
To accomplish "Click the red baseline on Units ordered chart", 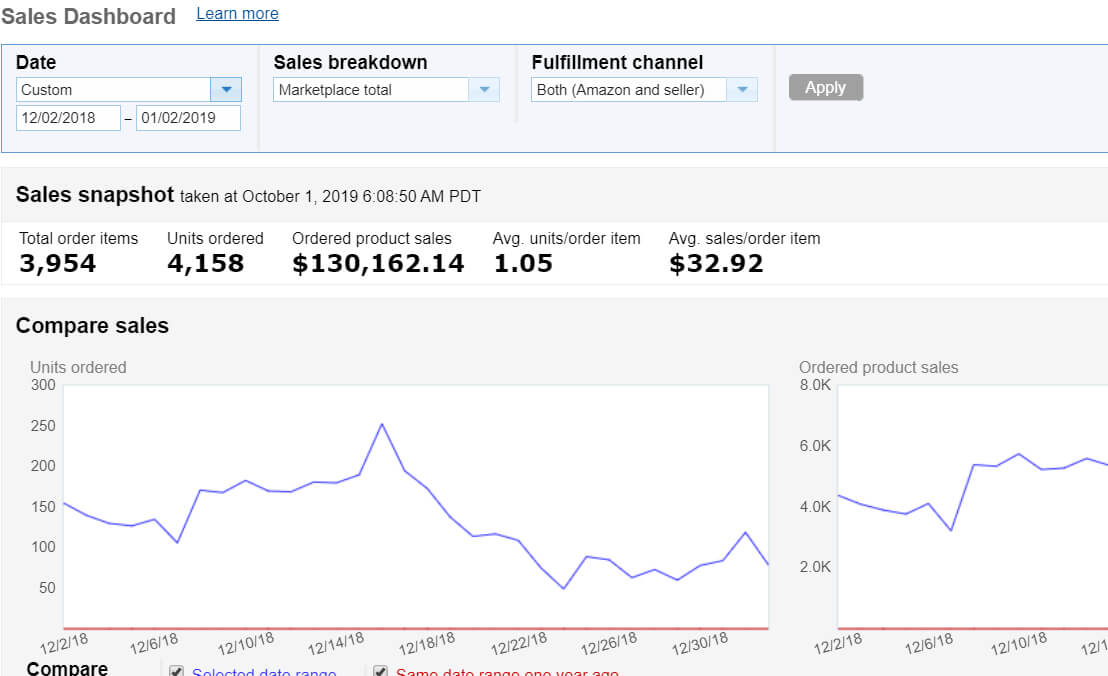I will click(416, 628).
